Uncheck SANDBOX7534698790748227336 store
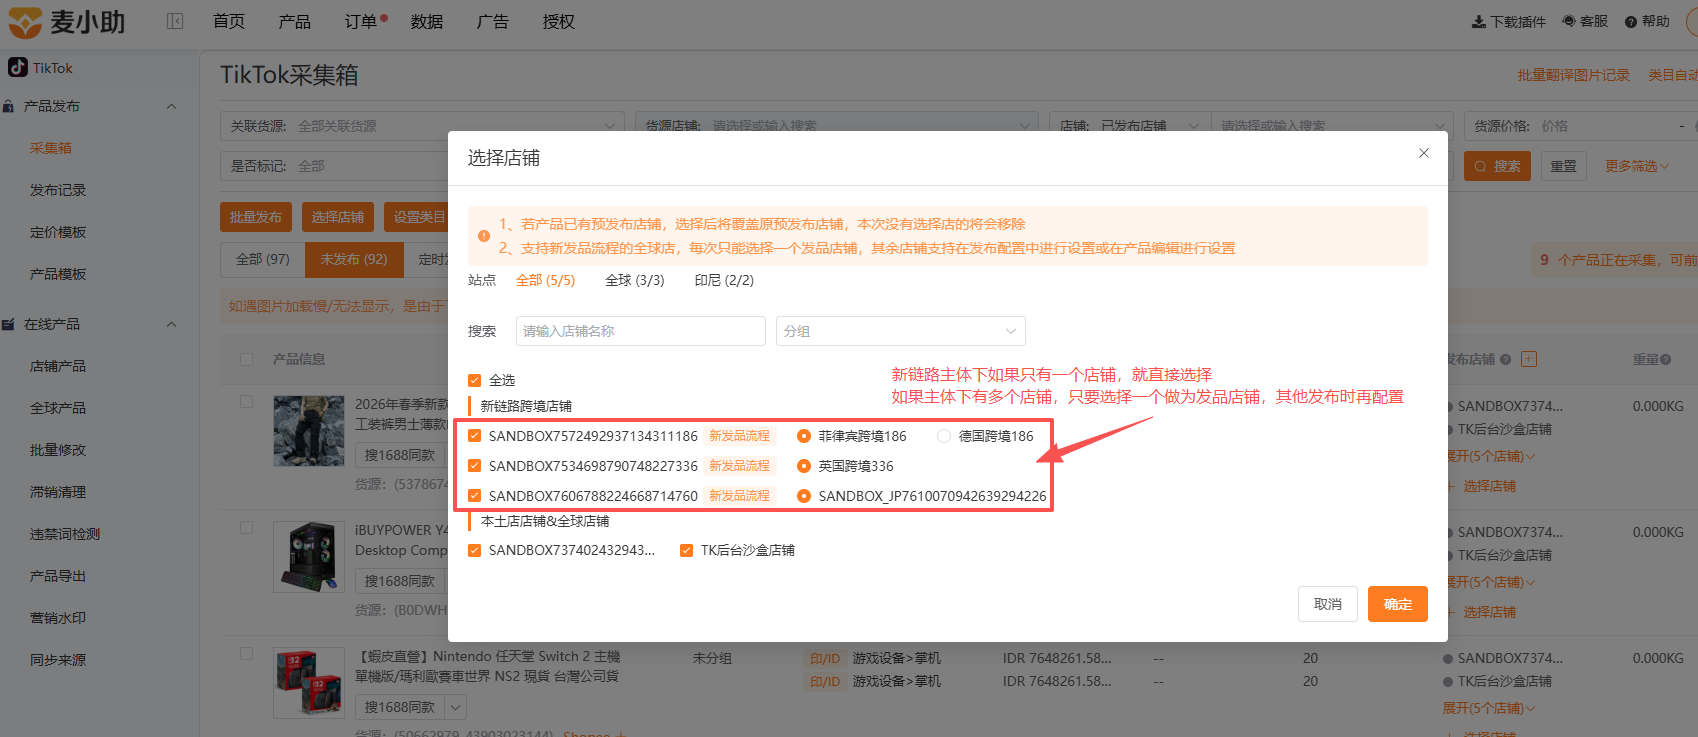 pyautogui.click(x=475, y=466)
